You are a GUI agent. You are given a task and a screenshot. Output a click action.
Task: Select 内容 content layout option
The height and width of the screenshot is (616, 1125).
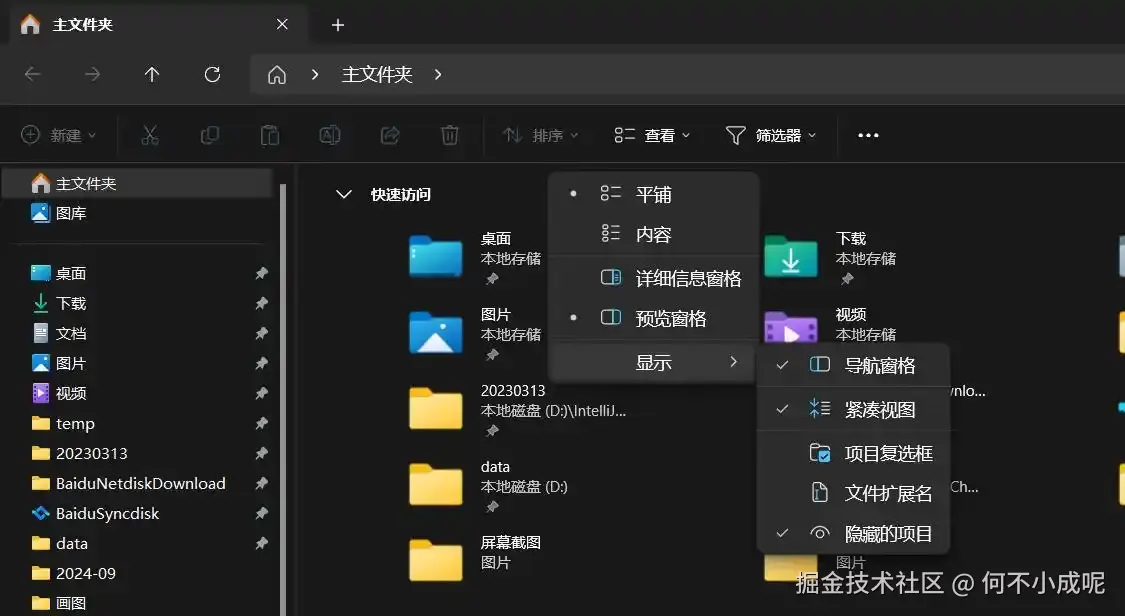654,234
